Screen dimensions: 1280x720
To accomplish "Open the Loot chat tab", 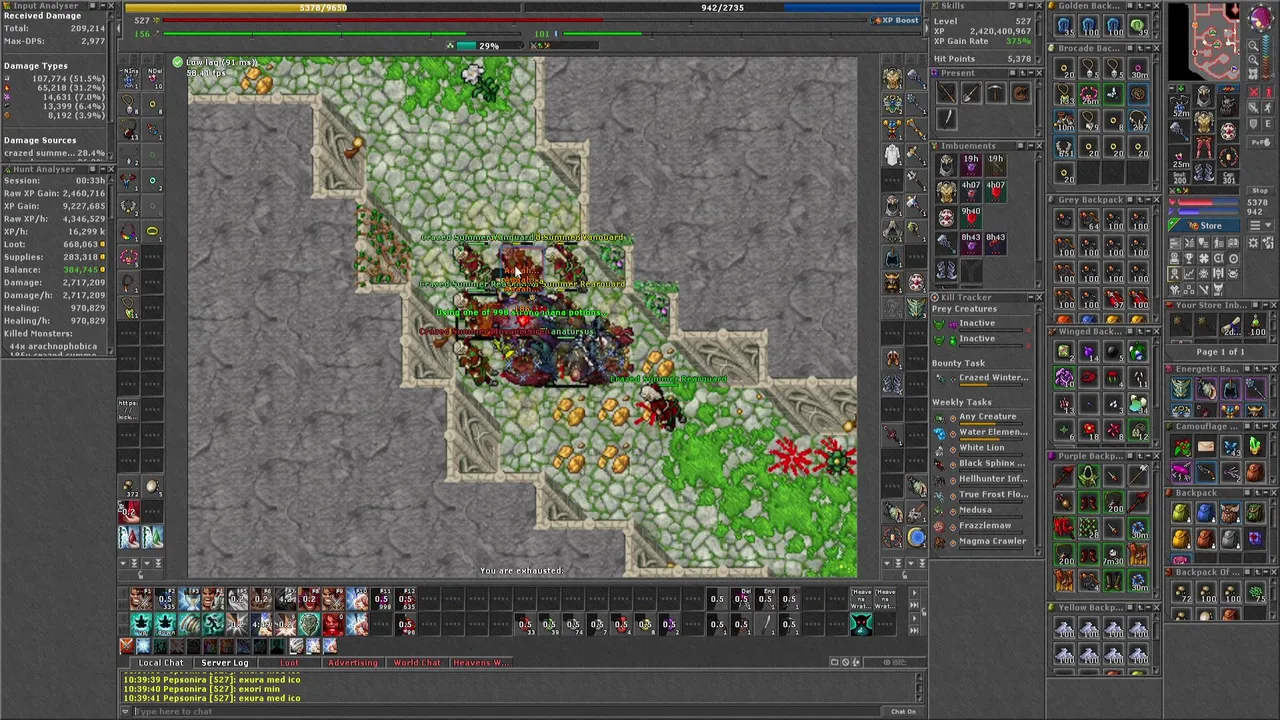I will tap(289, 663).
